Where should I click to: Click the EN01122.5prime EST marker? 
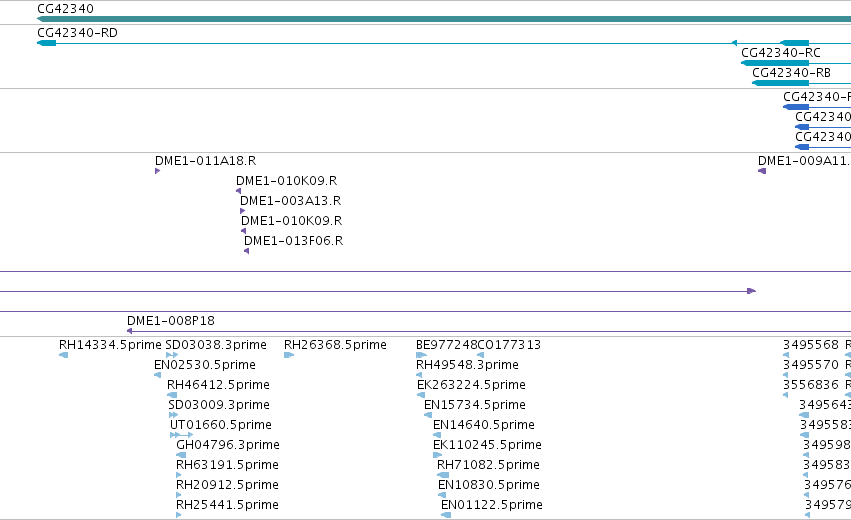(446, 515)
